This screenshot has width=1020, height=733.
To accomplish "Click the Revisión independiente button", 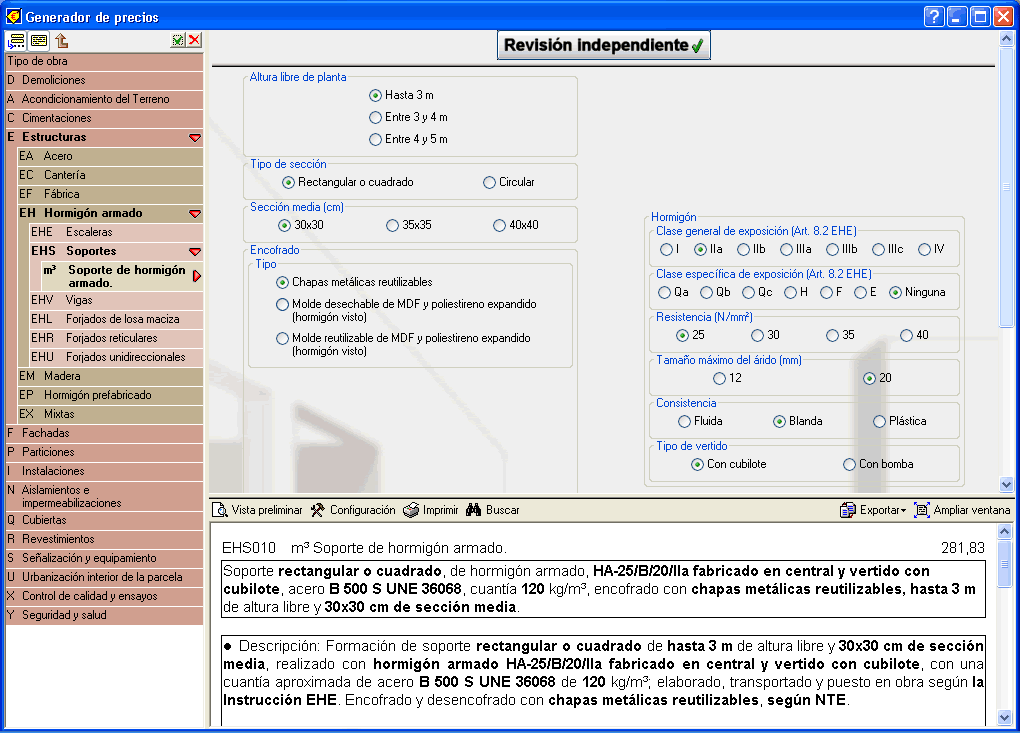I will [x=603, y=45].
